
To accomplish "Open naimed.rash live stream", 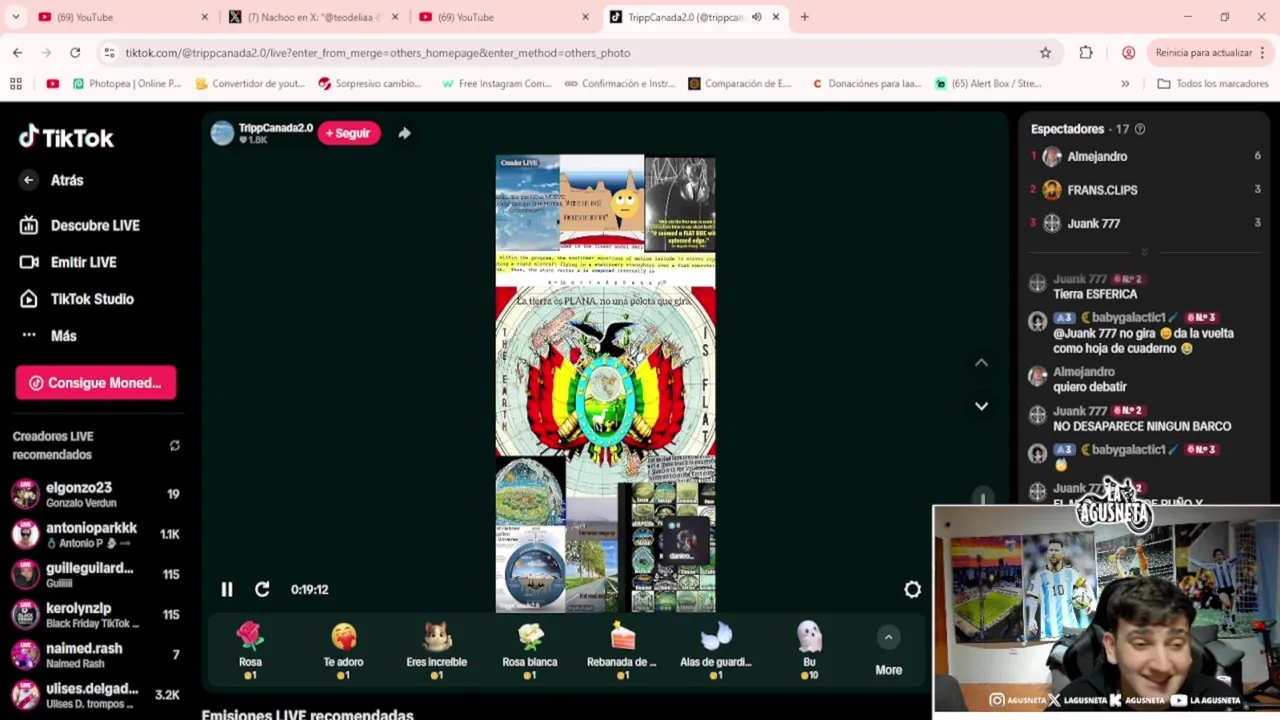I will [x=95, y=654].
